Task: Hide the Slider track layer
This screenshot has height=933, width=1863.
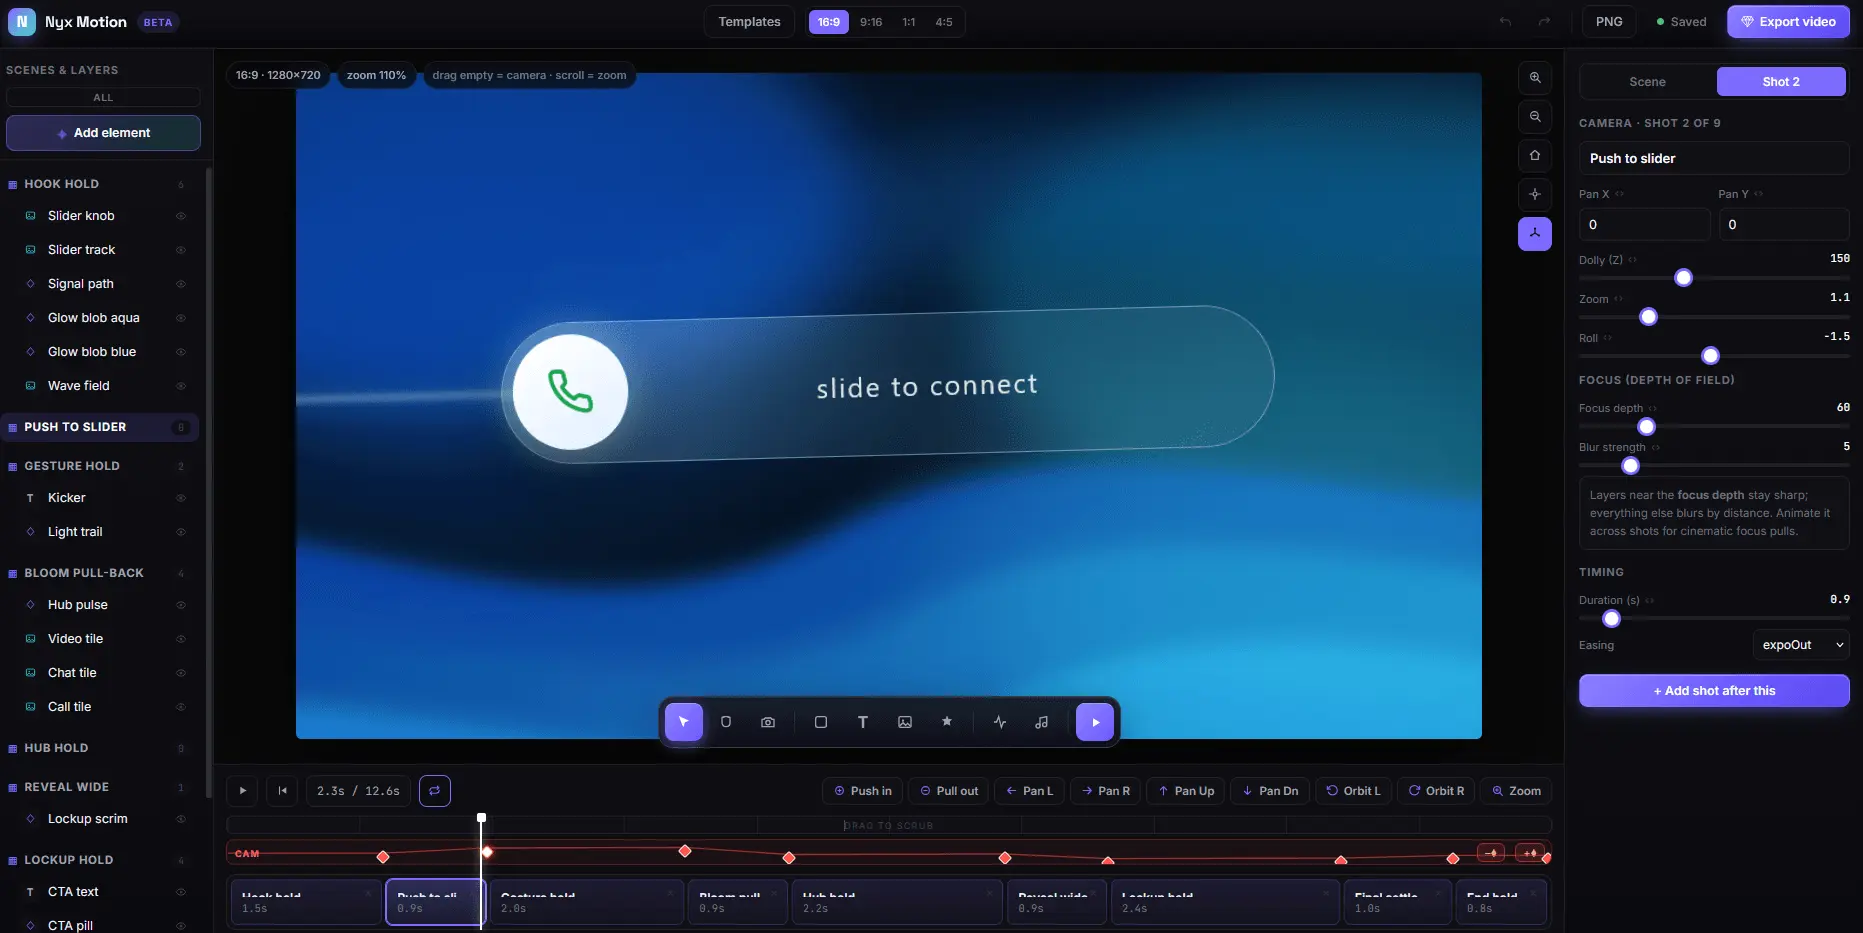Action: pos(181,250)
